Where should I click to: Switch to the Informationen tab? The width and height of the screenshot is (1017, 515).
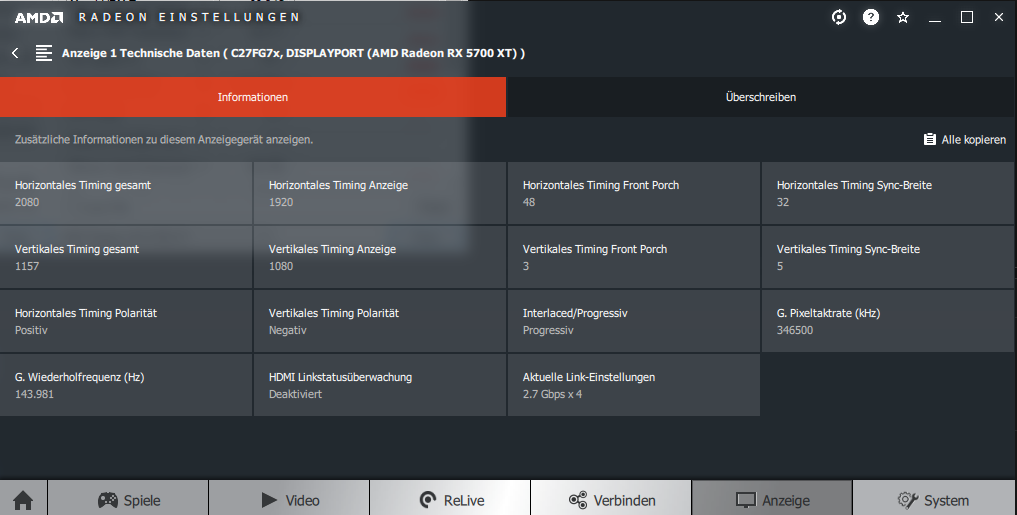[x=252, y=97]
